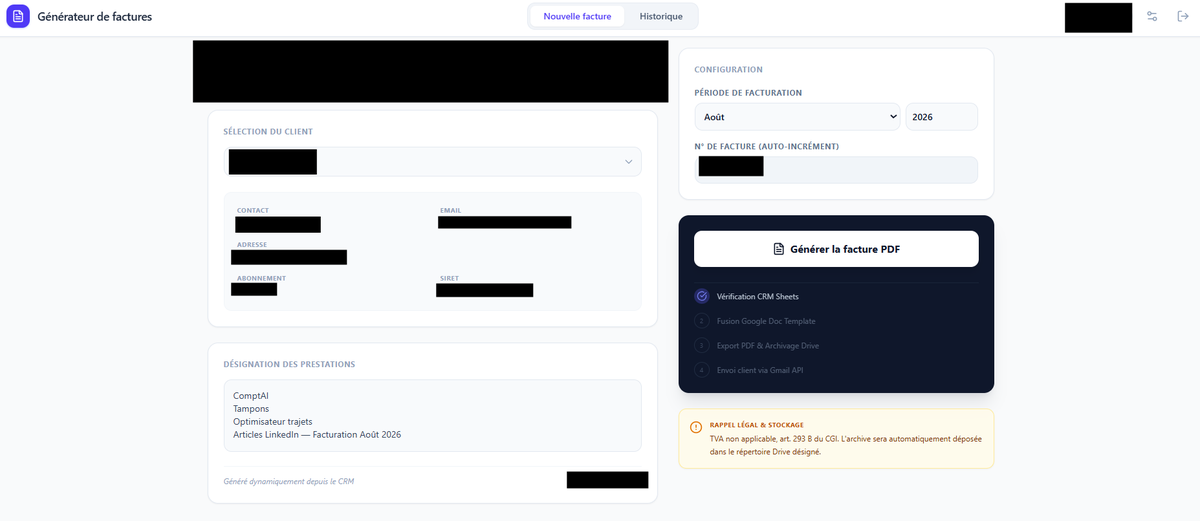Open the Août month dropdown
The width and height of the screenshot is (1200, 521).
797,117
